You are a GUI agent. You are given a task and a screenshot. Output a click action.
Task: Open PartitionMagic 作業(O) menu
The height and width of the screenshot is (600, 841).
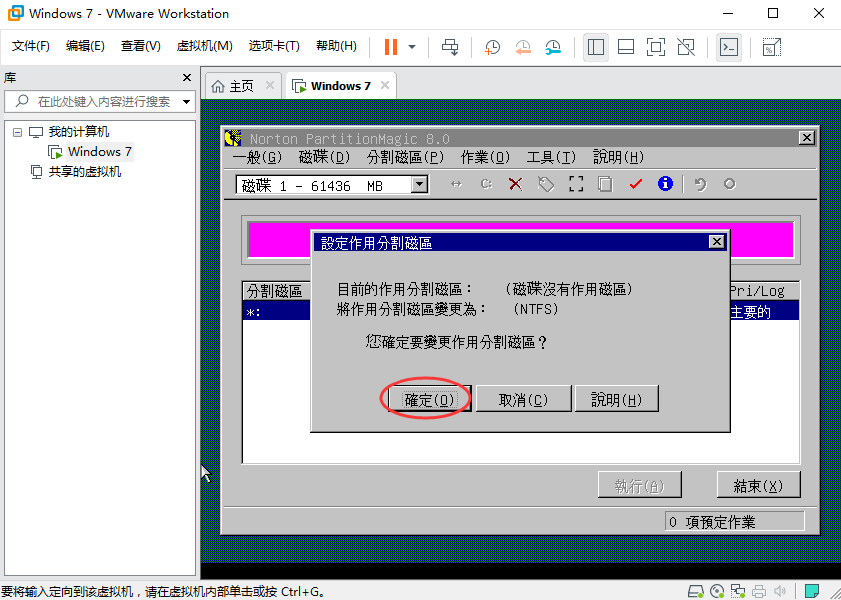pos(485,157)
